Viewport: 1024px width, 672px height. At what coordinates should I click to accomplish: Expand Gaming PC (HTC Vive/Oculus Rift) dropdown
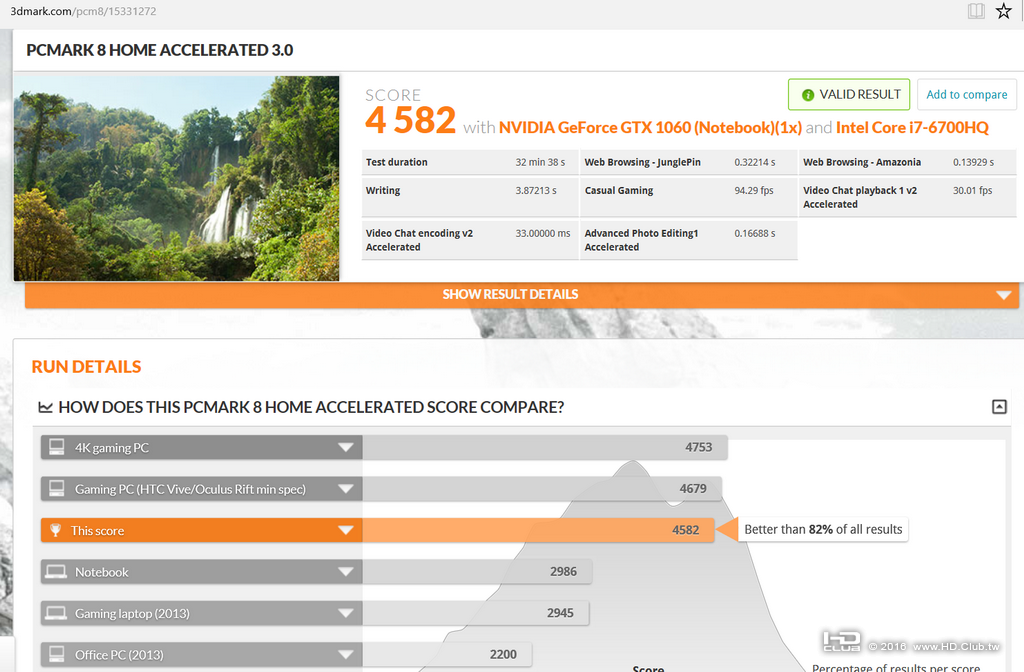point(345,489)
